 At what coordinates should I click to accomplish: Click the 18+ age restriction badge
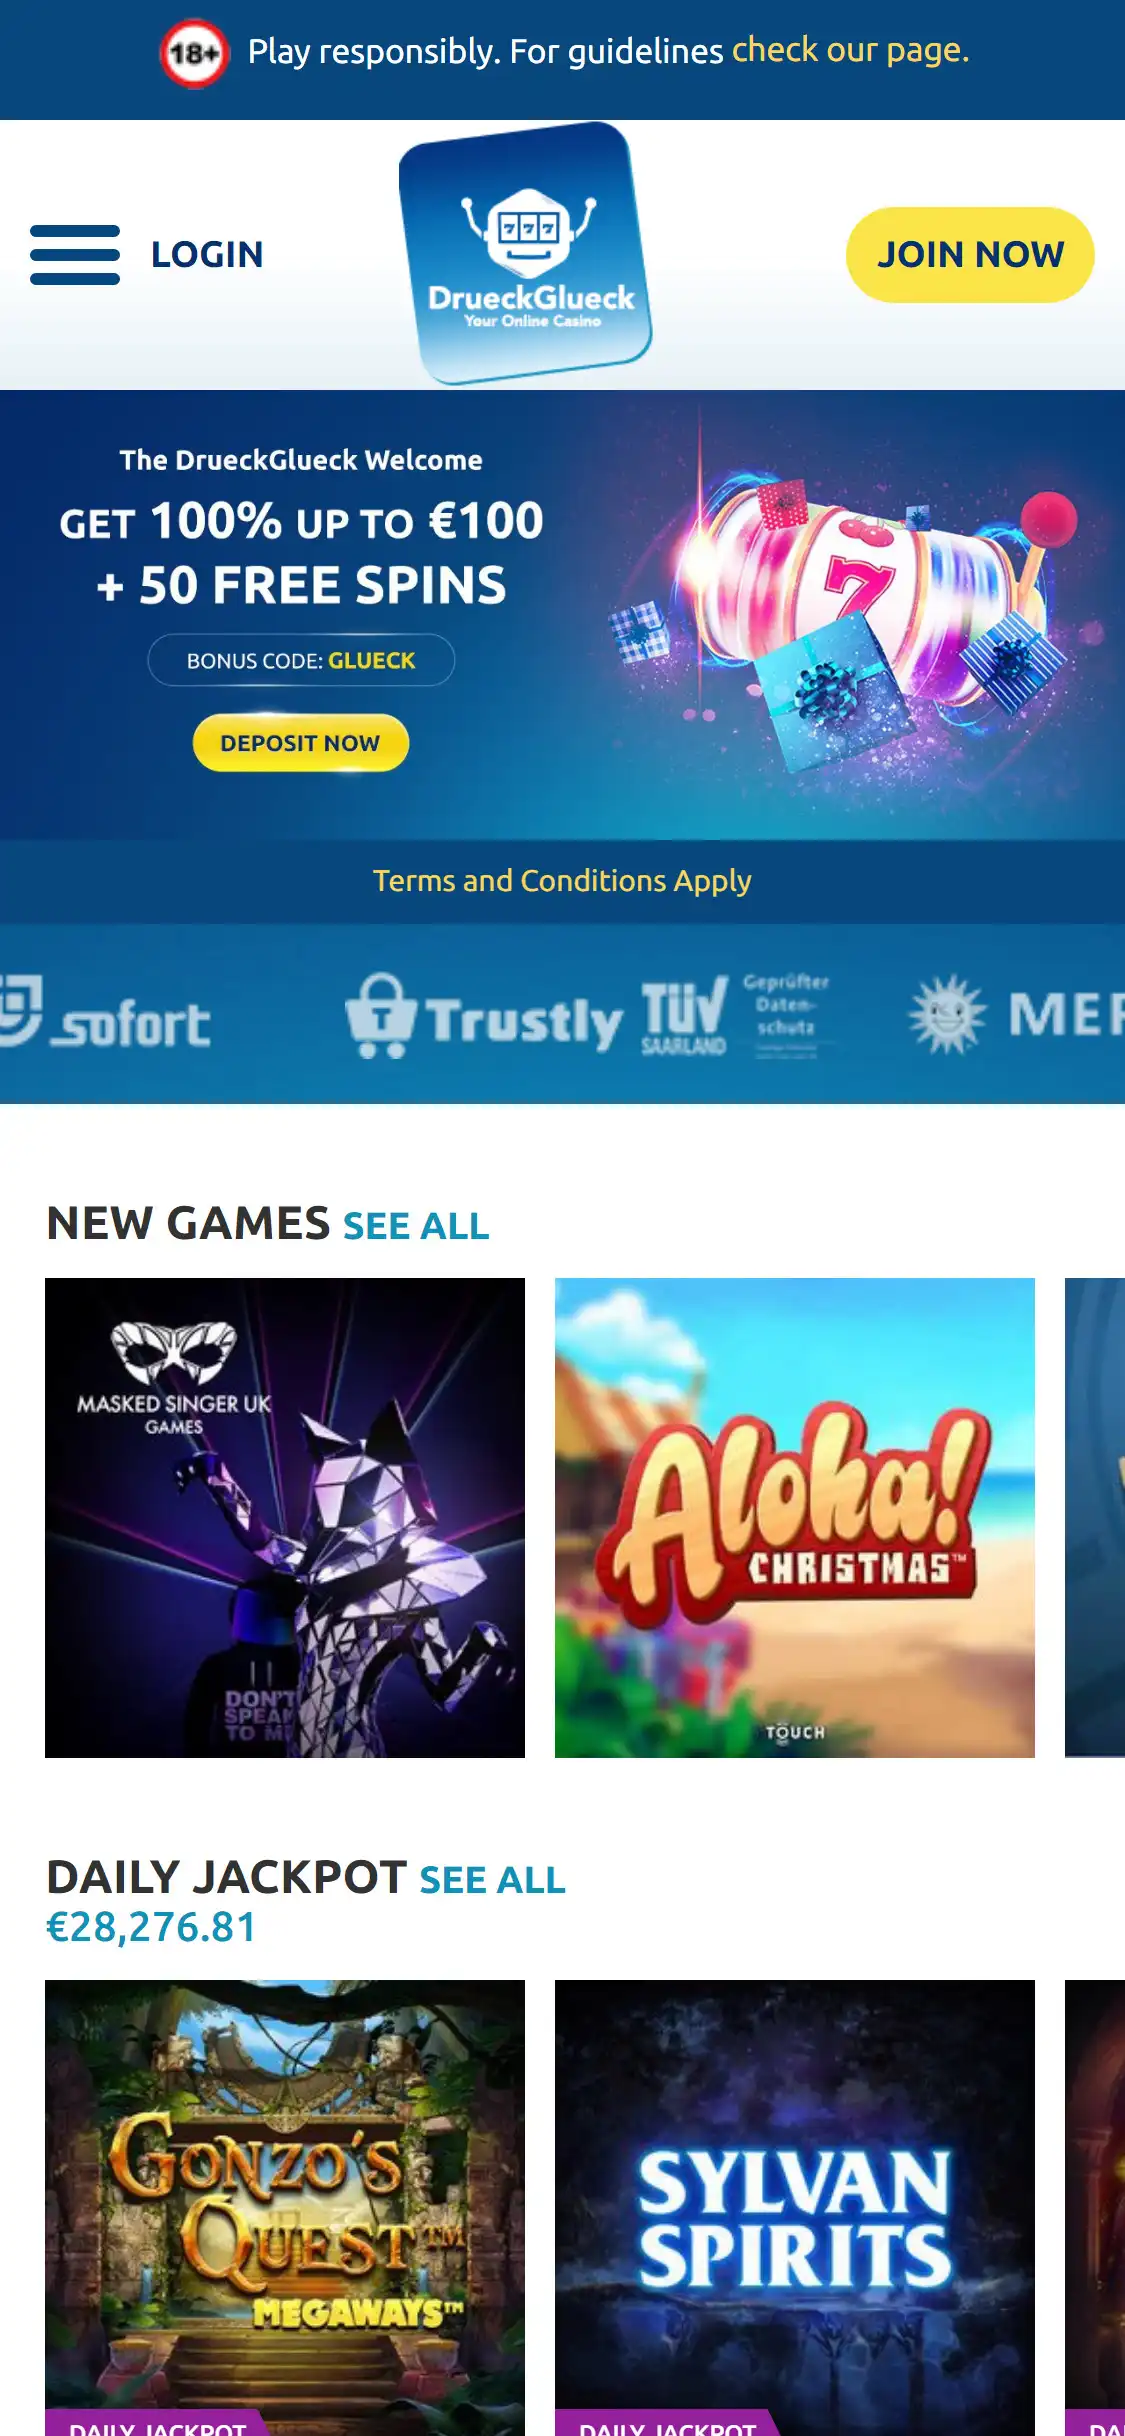pos(194,52)
